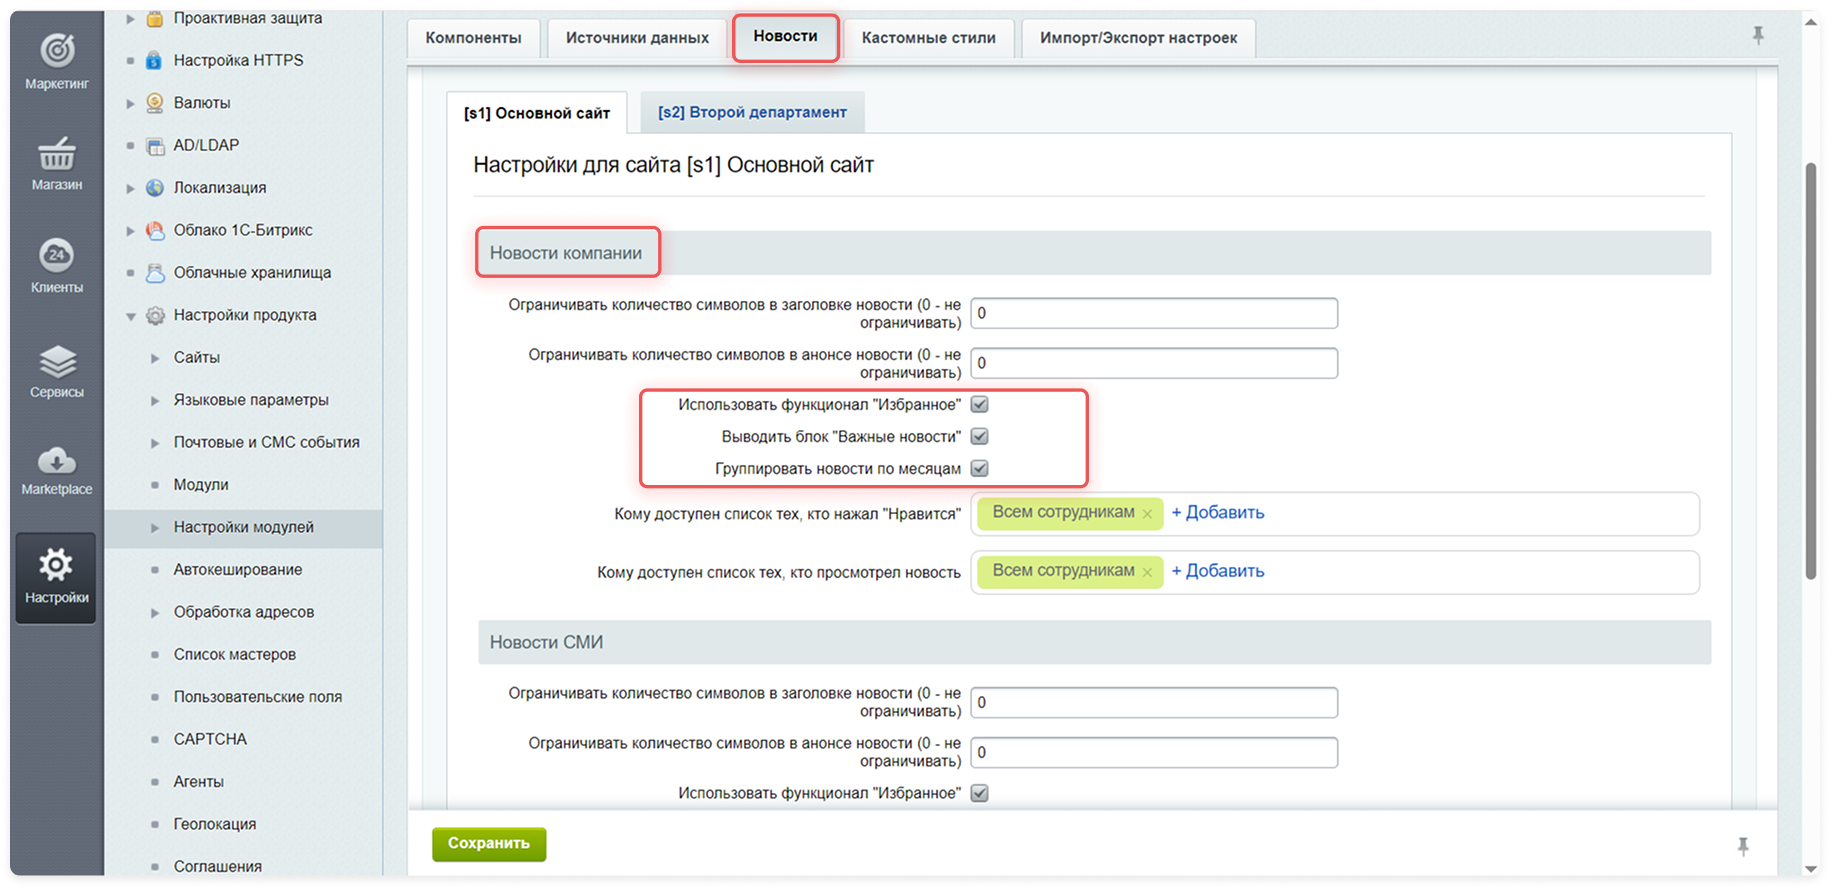The height and width of the screenshot is (890, 1830).
Task: Expand the Локализация tree item
Action: click(x=130, y=188)
